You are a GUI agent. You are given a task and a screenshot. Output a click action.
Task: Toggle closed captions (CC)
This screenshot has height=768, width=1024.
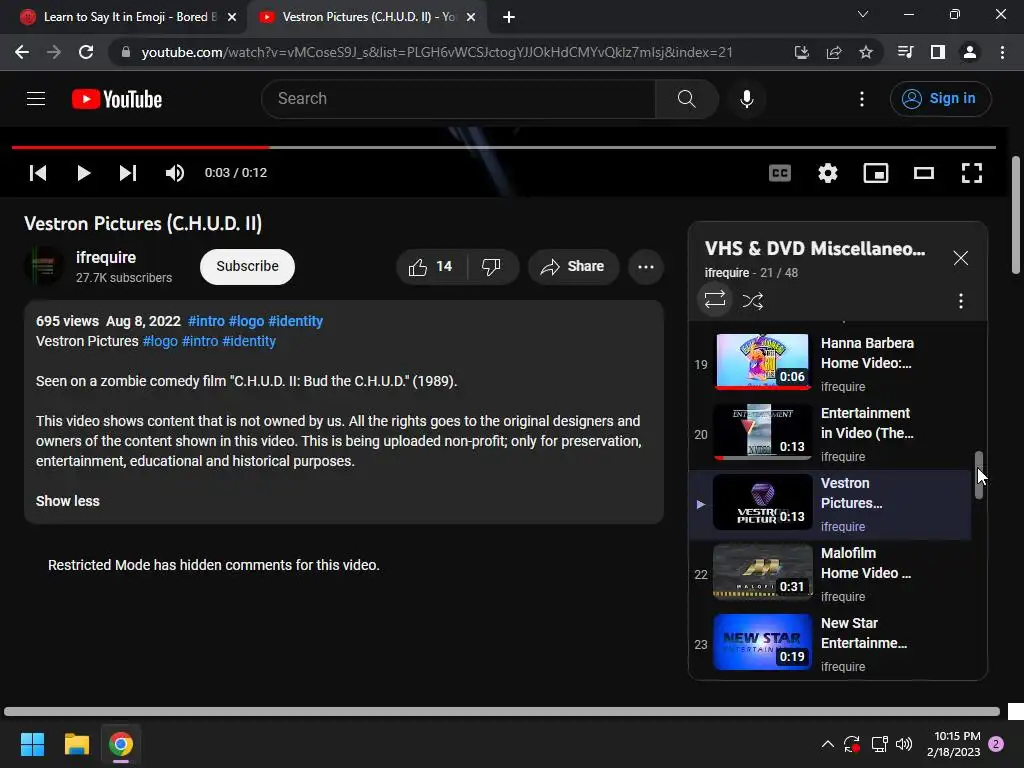[780, 173]
